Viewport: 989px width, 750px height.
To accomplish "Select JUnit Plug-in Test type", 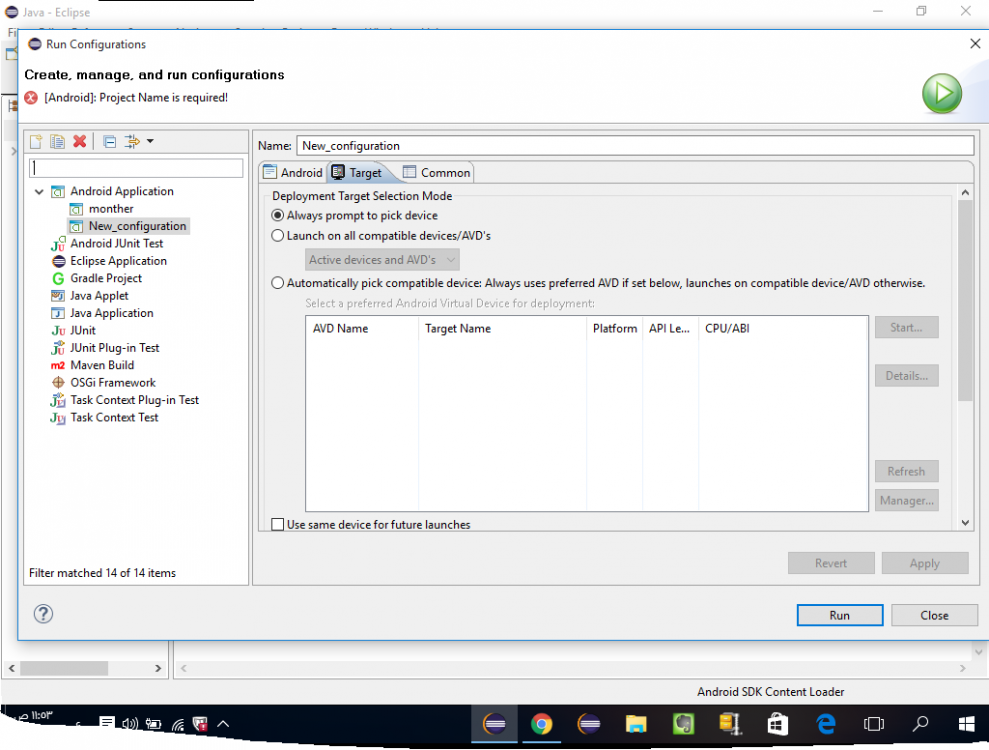I will (x=114, y=348).
